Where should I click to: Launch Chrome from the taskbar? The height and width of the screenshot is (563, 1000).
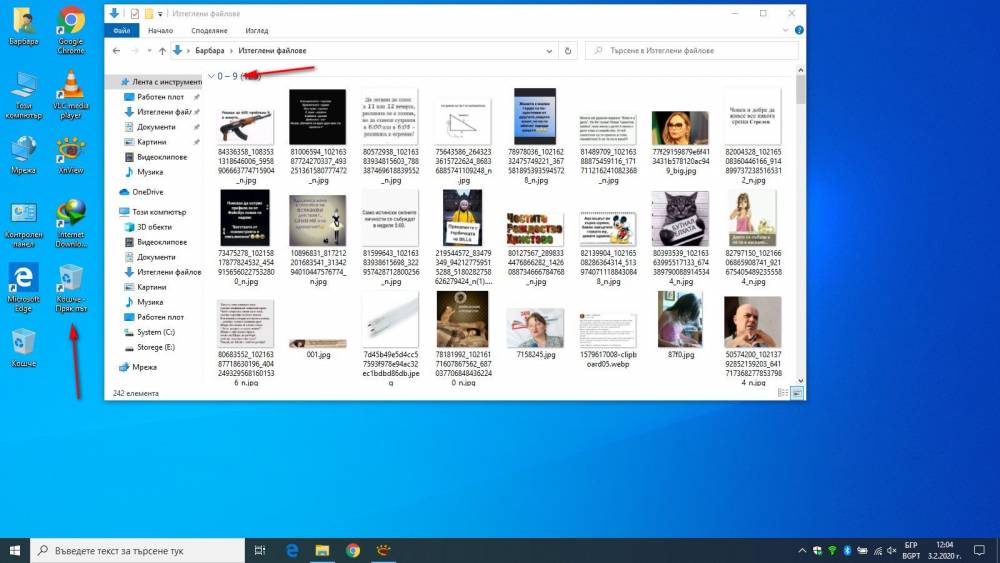(353, 550)
